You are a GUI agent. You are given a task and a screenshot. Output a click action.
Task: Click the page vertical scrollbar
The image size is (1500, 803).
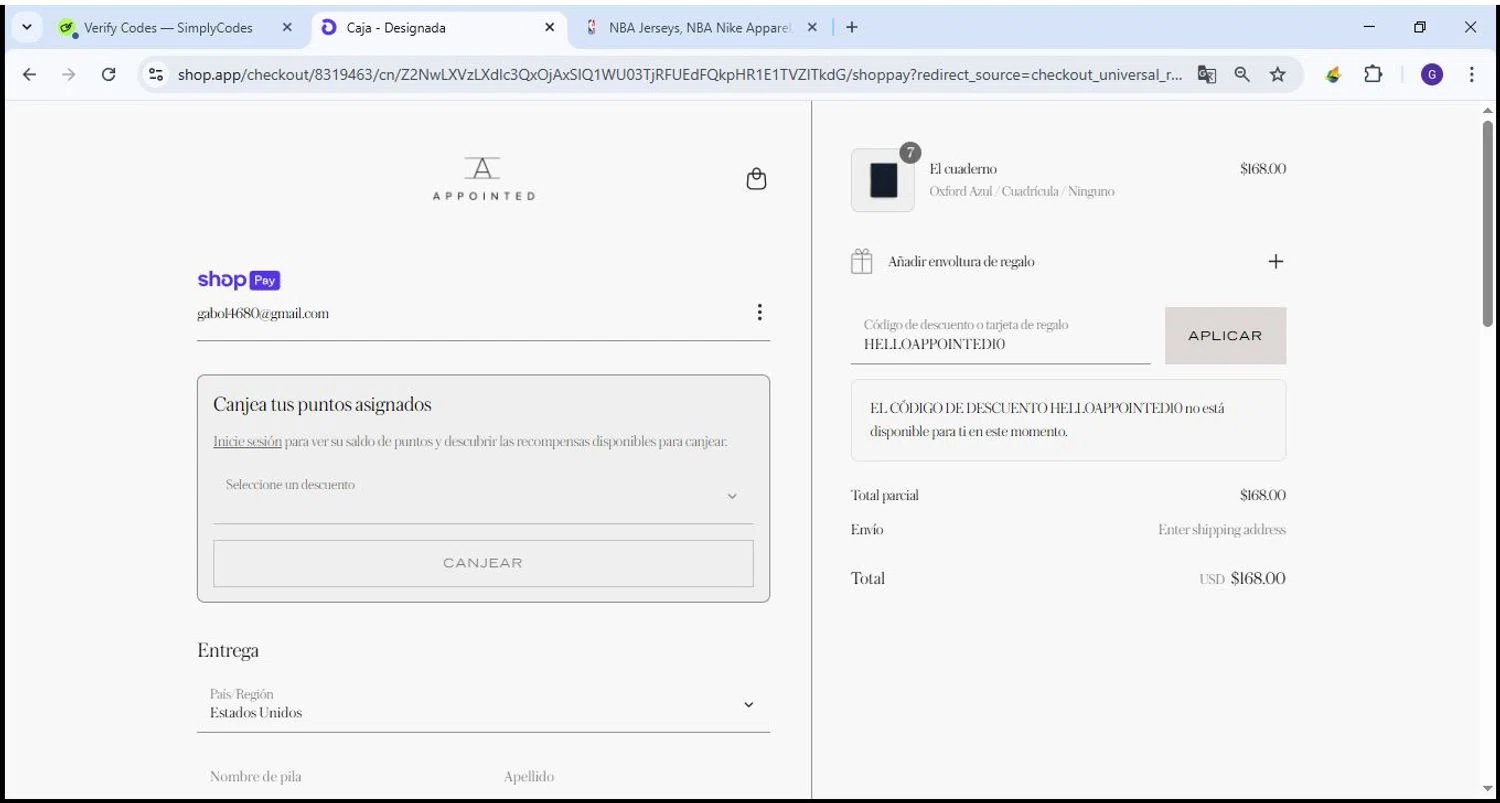[1488, 225]
